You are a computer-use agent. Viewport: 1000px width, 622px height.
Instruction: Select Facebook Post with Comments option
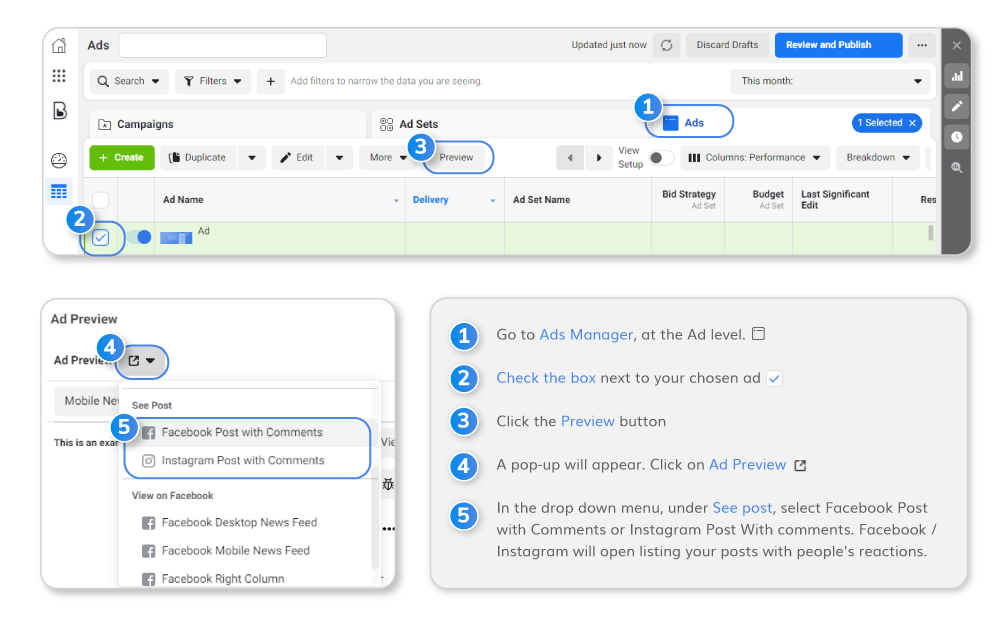pos(242,433)
